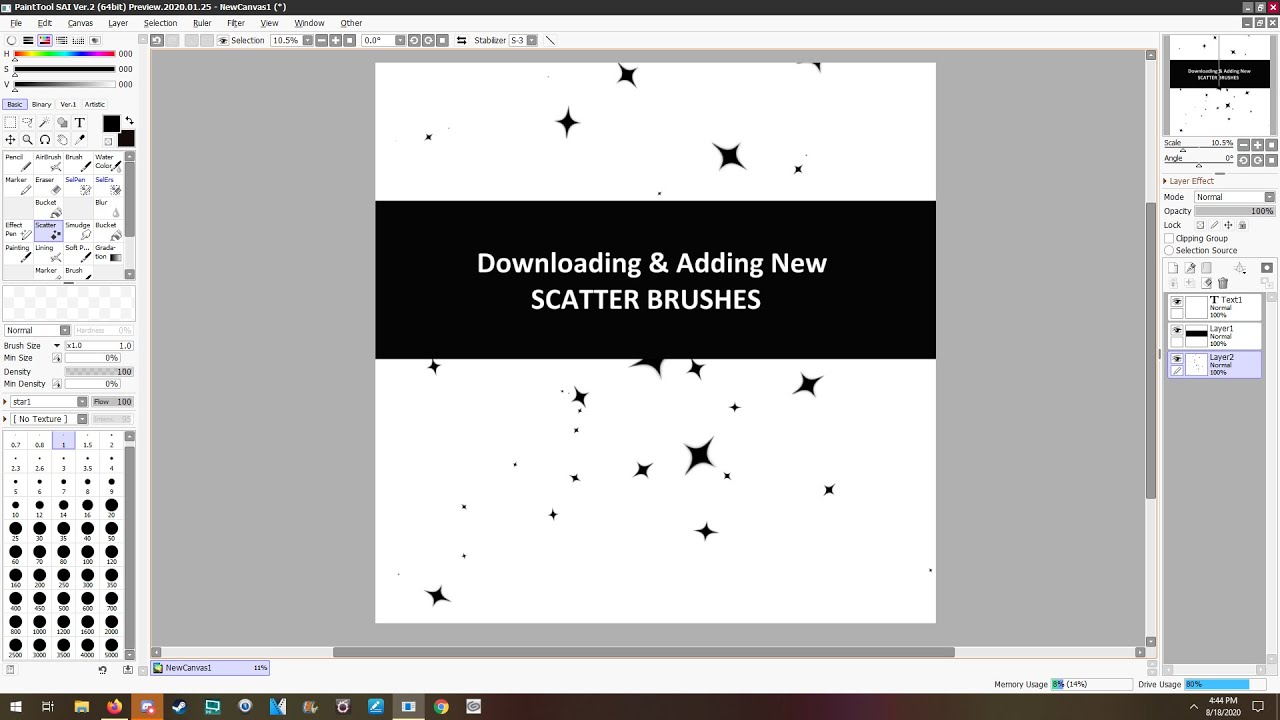Choose the SelErs tool
Screen dimensions: 1280x720
tap(108, 186)
